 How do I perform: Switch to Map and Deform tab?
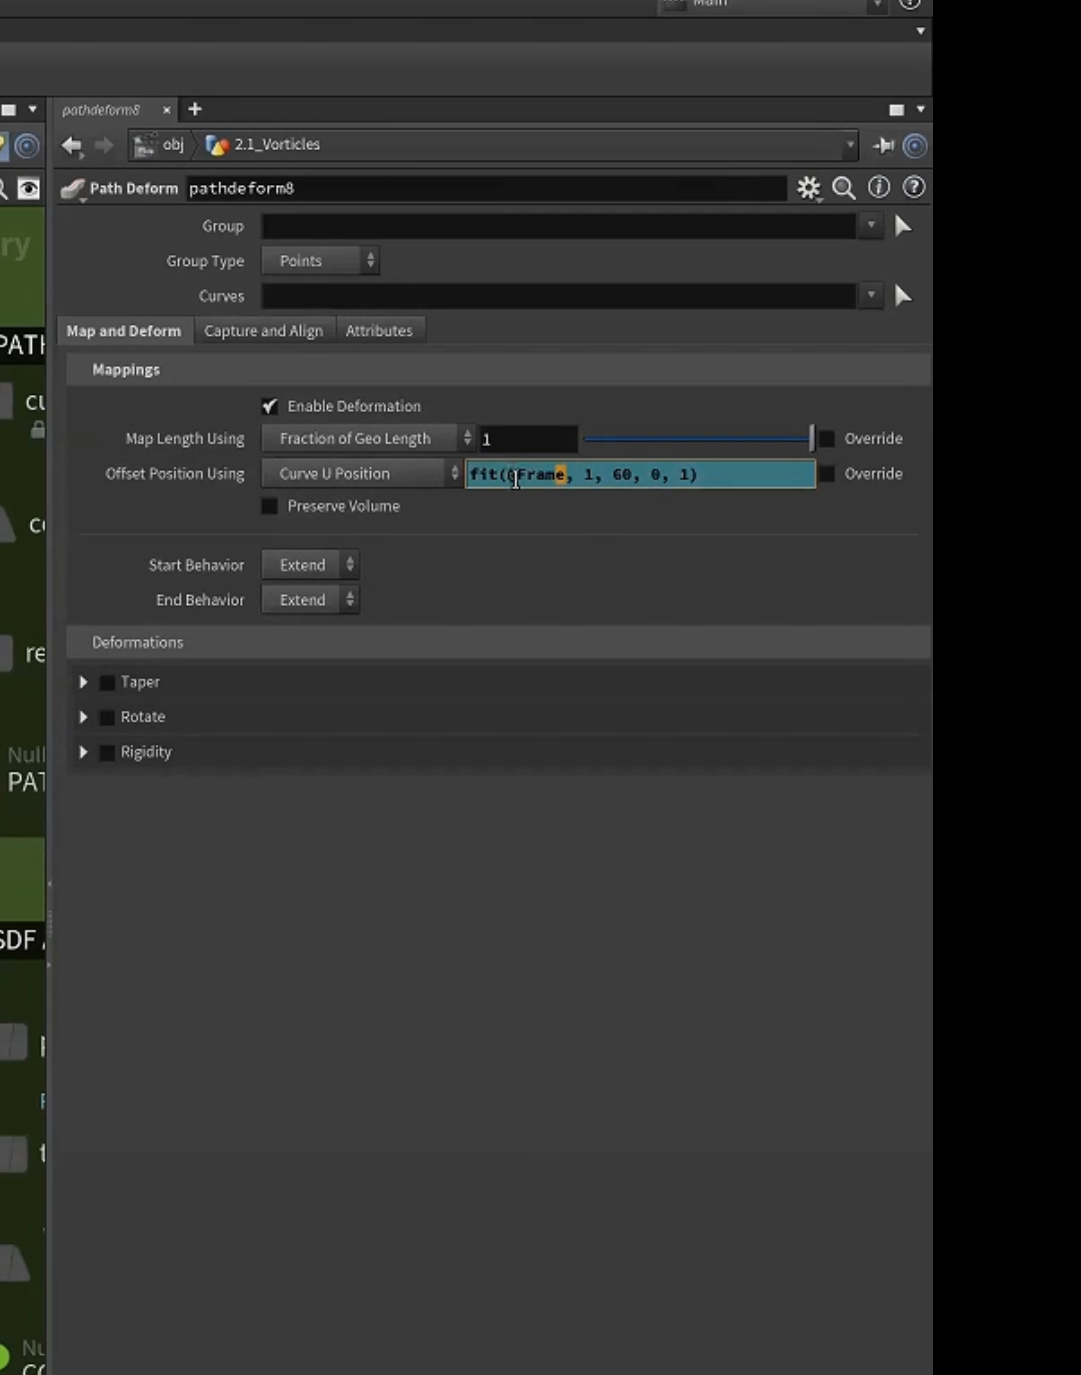click(x=124, y=331)
